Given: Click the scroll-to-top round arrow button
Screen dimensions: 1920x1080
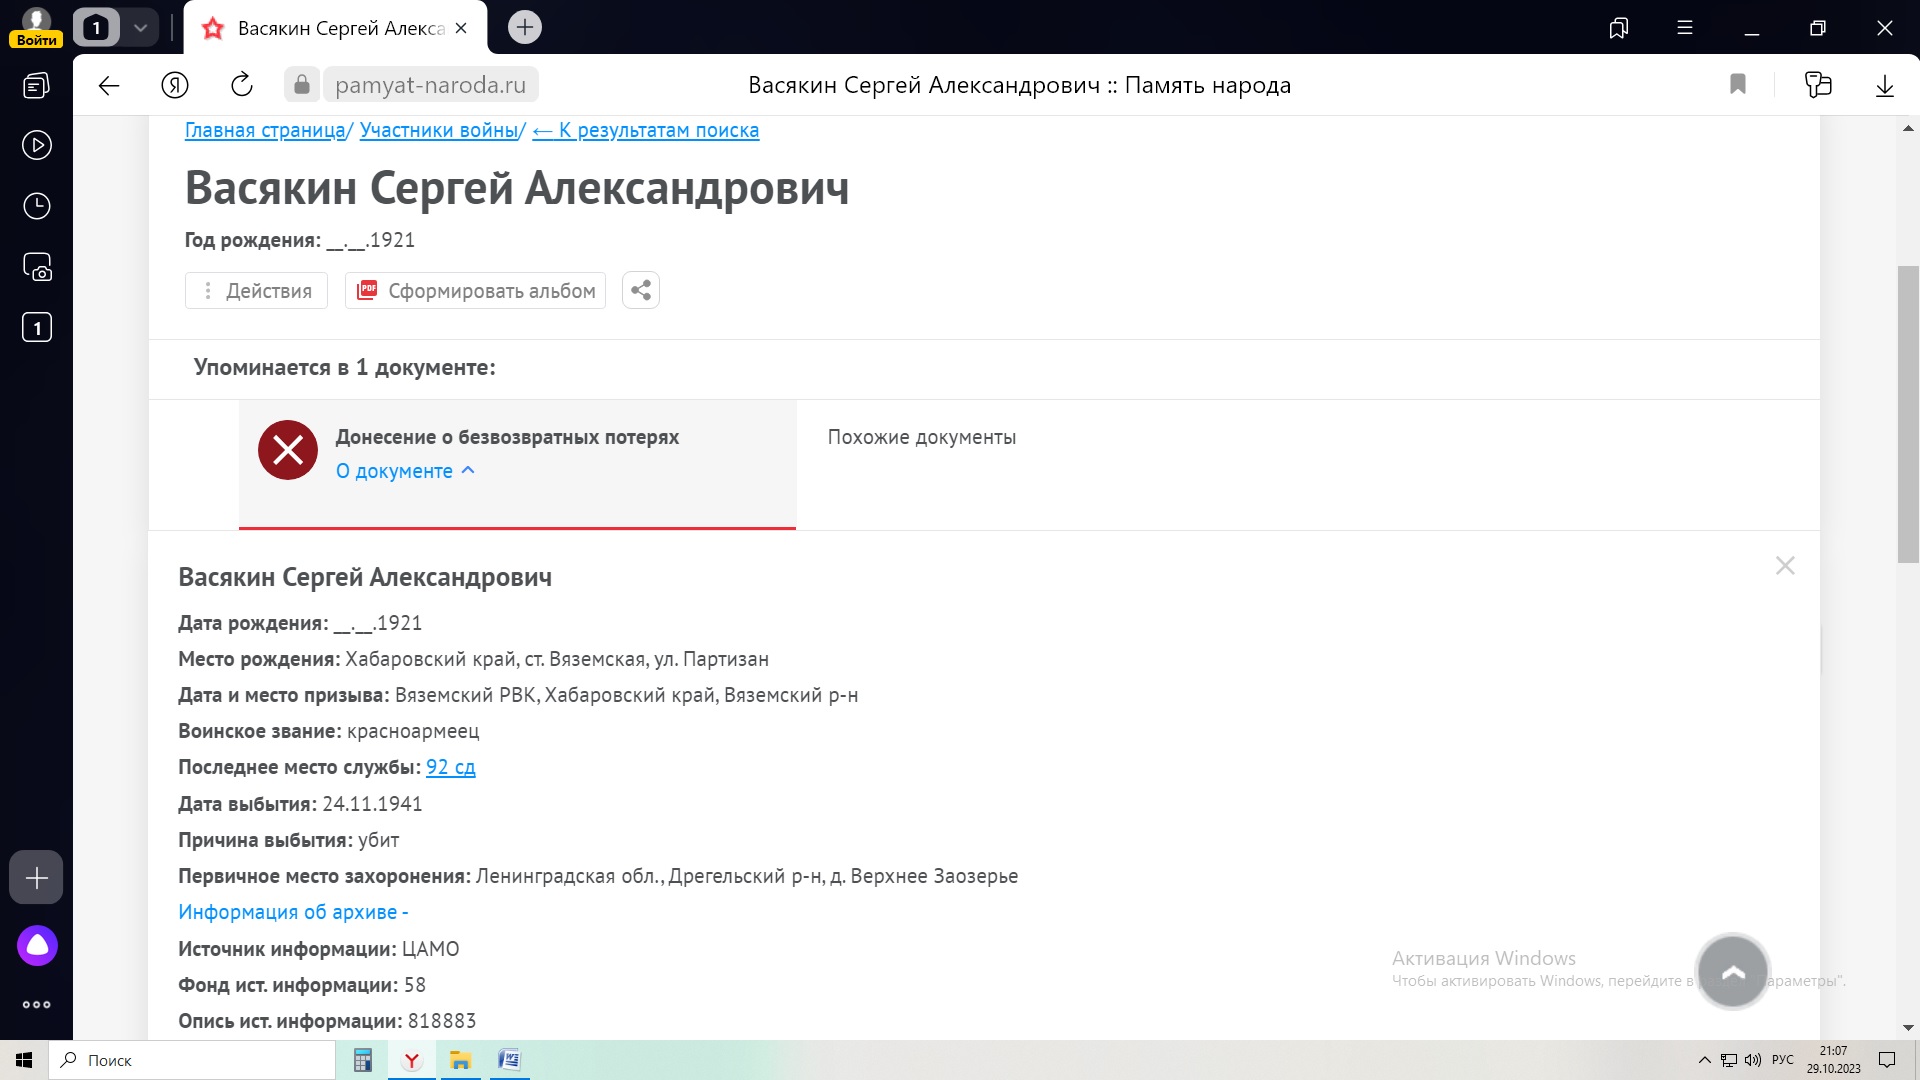Looking at the screenshot, I should tap(1733, 972).
